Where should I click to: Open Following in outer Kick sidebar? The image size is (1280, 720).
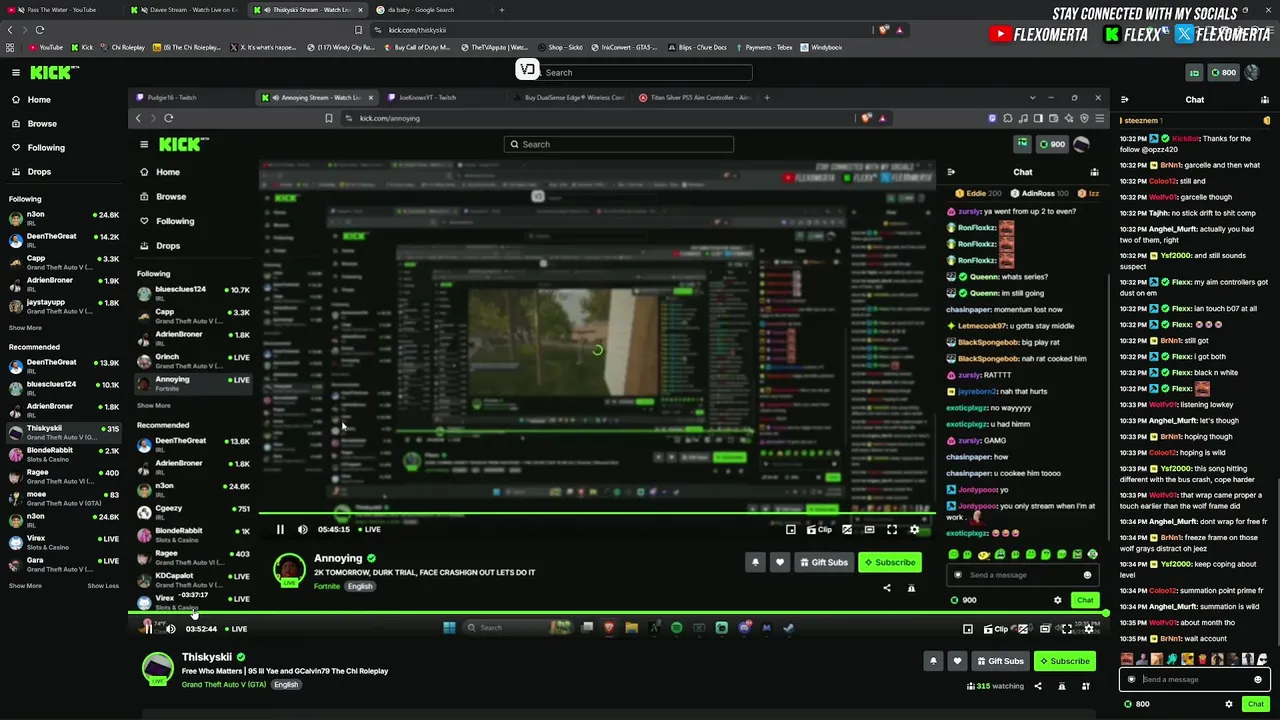[x=46, y=148]
